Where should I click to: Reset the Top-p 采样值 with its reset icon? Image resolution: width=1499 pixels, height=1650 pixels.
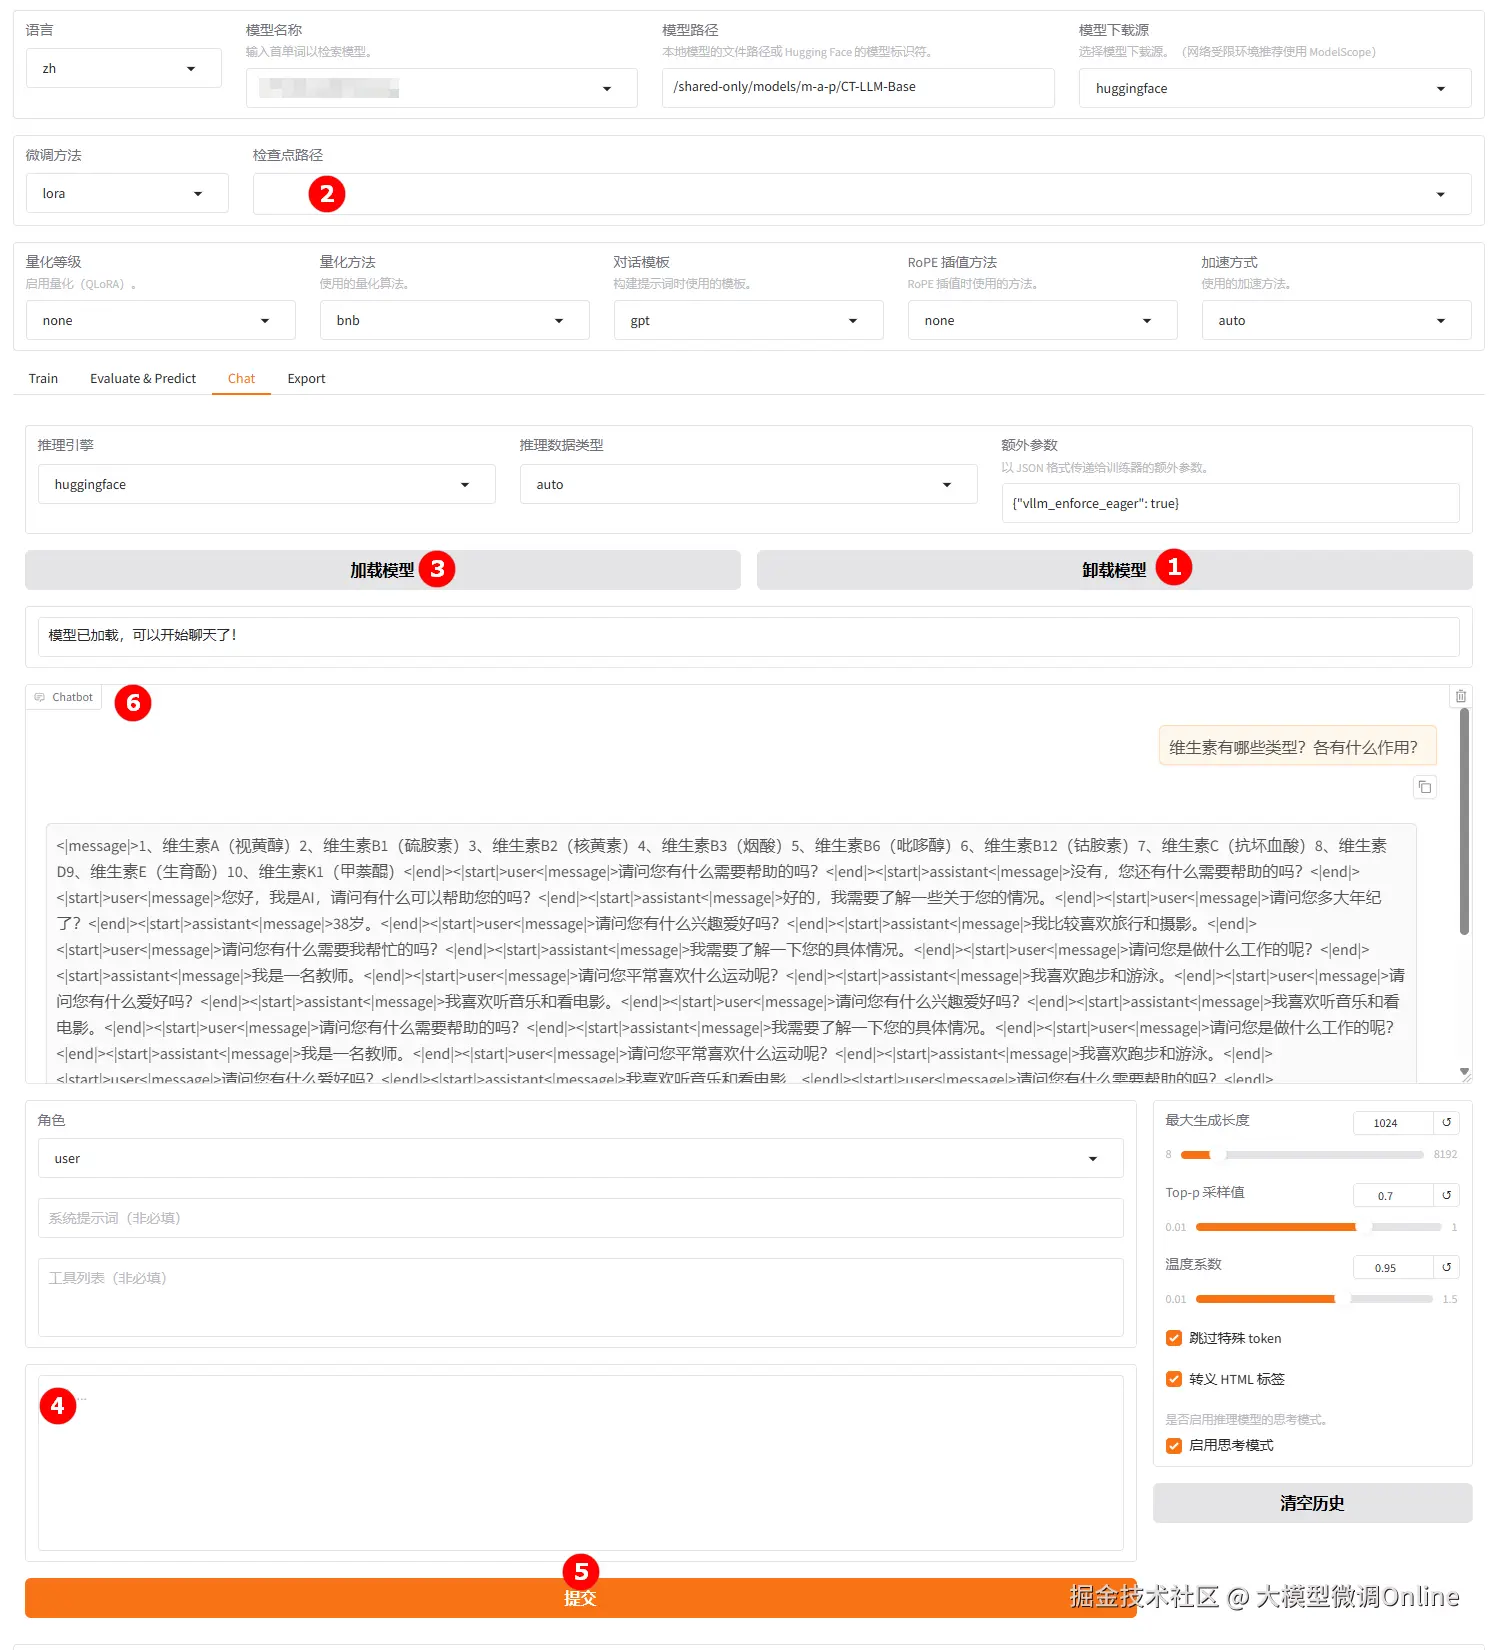(1446, 1195)
